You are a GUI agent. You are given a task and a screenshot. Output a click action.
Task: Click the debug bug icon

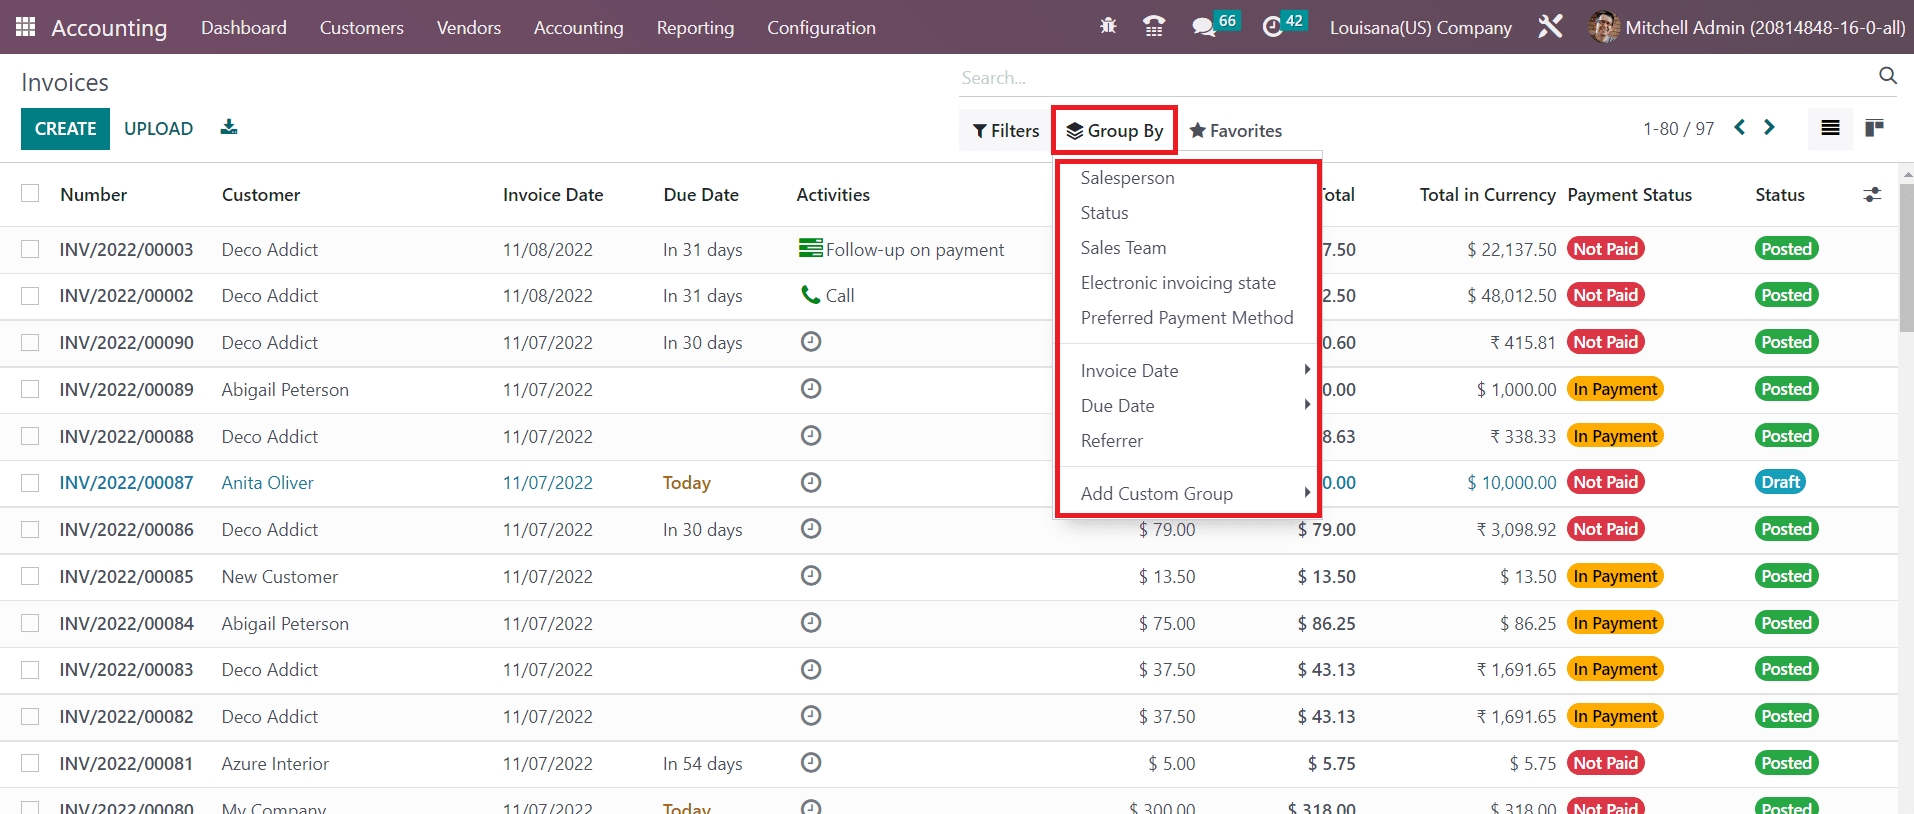point(1108,27)
